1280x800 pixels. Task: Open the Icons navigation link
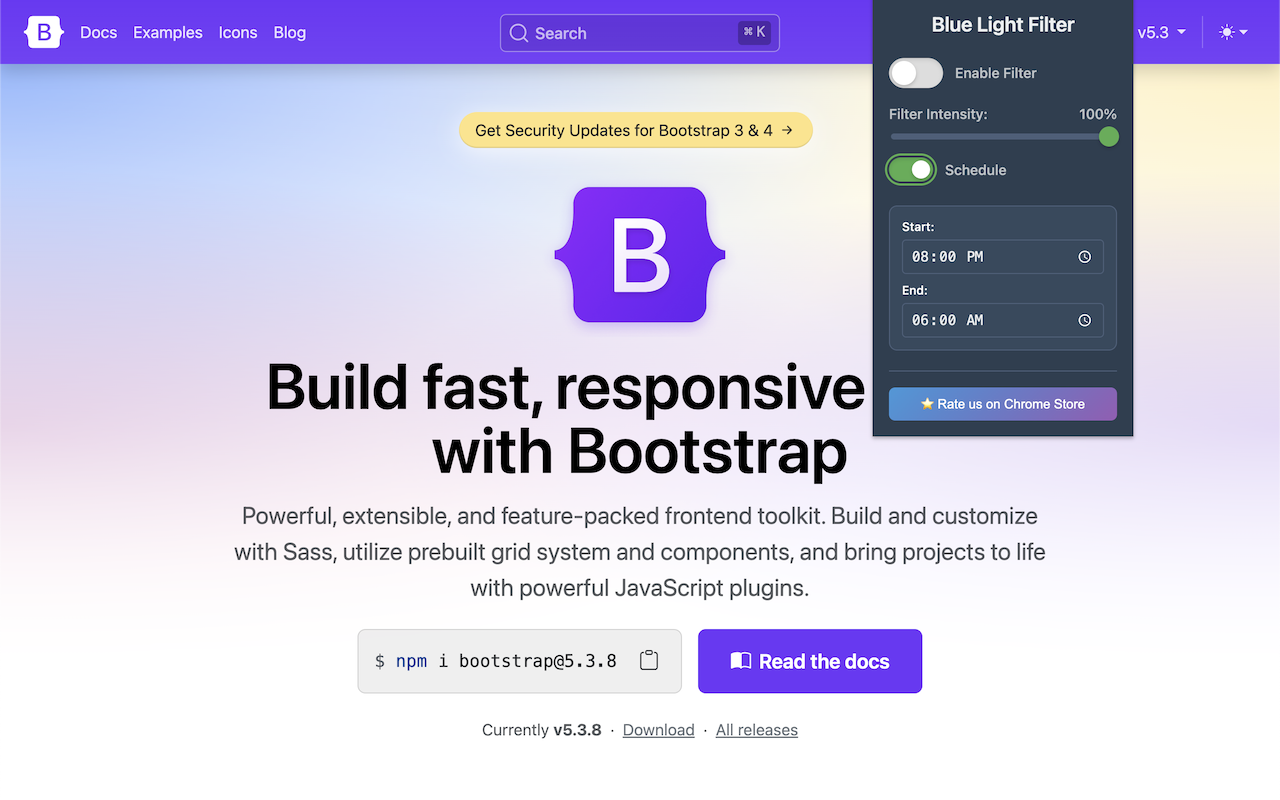(x=238, y=32)
